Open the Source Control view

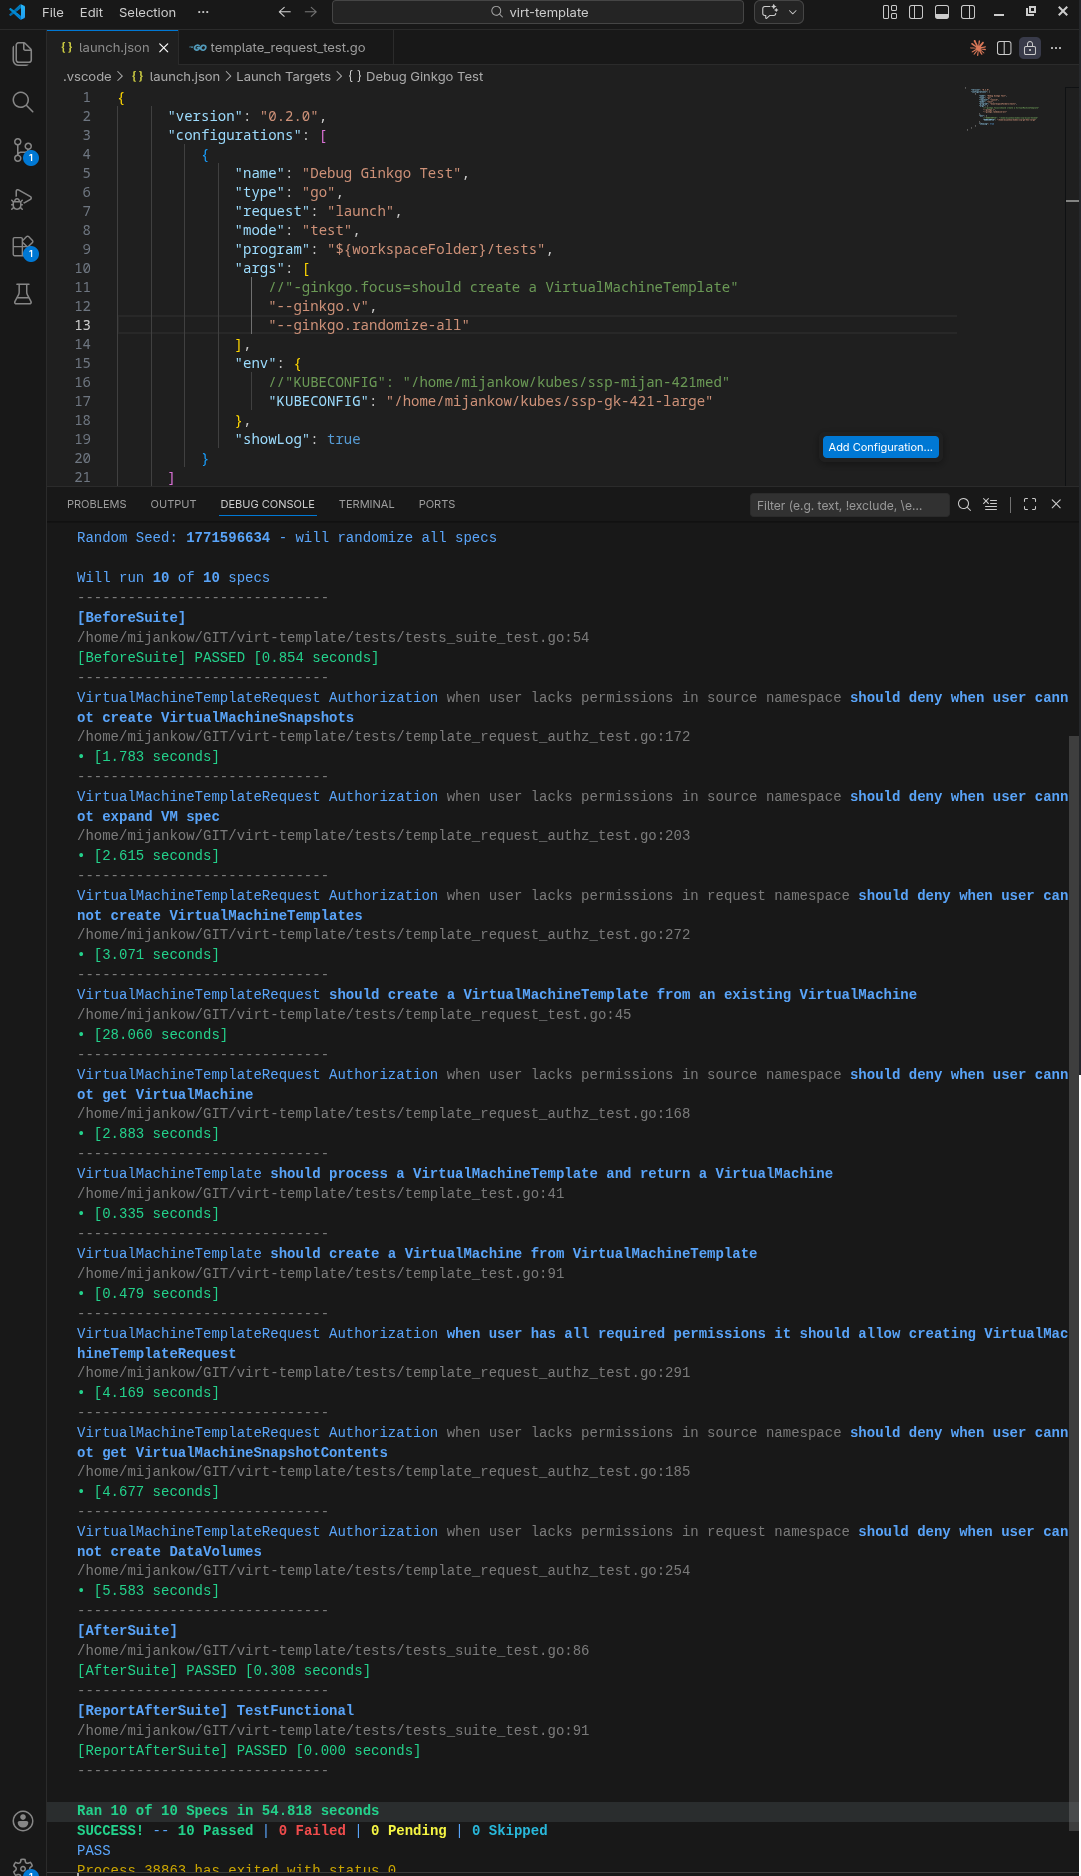22,150
